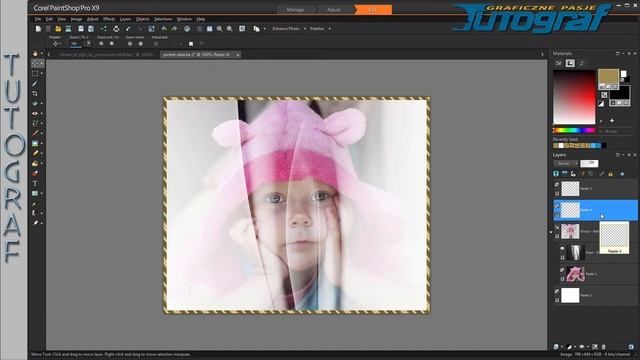Viewport: 640px width, 360px height.
Task: Select the Text tool
Action: tap(35, 183)
